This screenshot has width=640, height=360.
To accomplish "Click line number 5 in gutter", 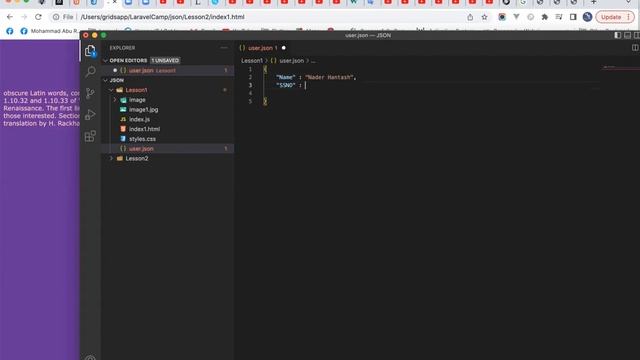I will click(250, 102).
